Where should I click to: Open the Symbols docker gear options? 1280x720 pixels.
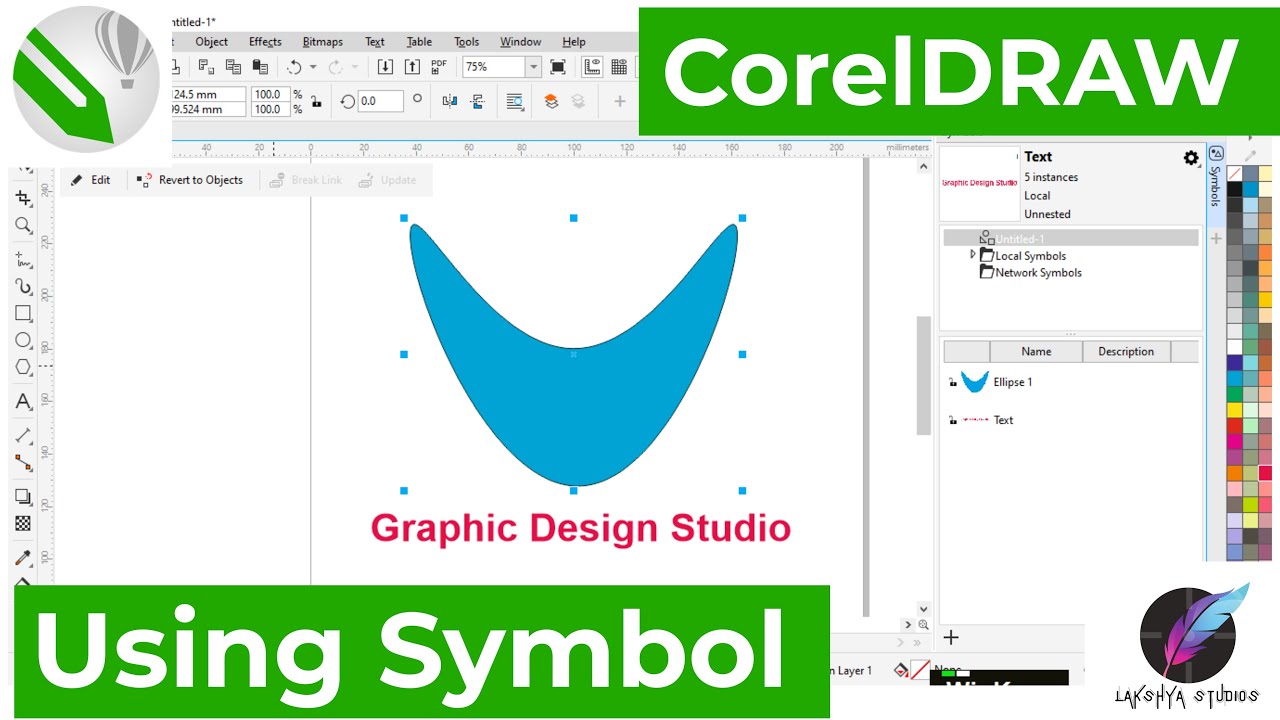(1191, 158)
